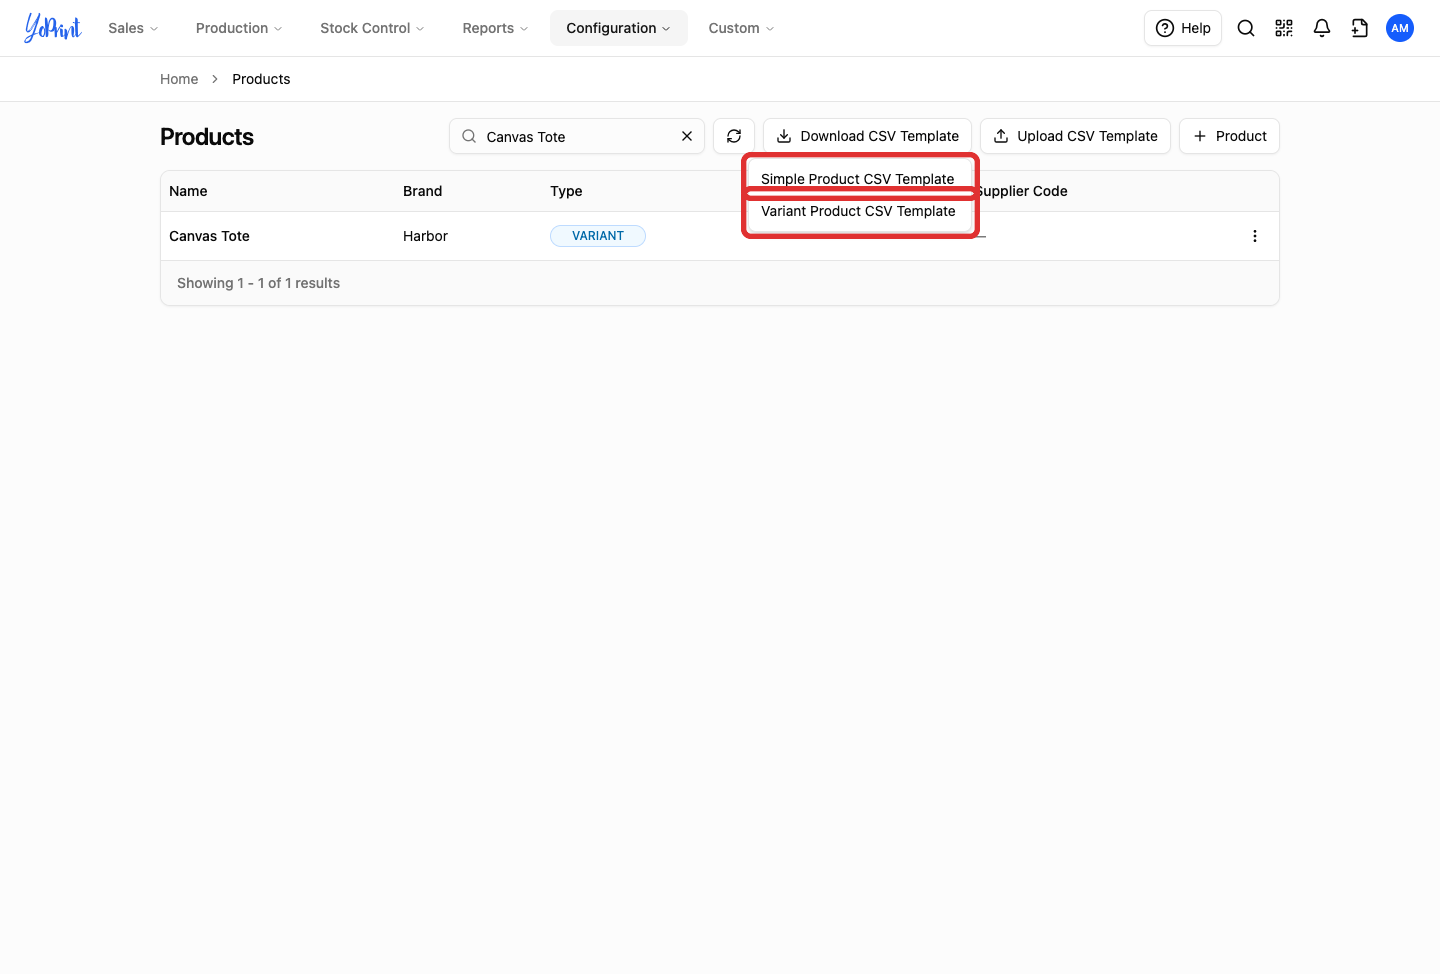Choose Variant Product CSV Template
This screenshot has height=974, width=1440.
tap(860, 211)
